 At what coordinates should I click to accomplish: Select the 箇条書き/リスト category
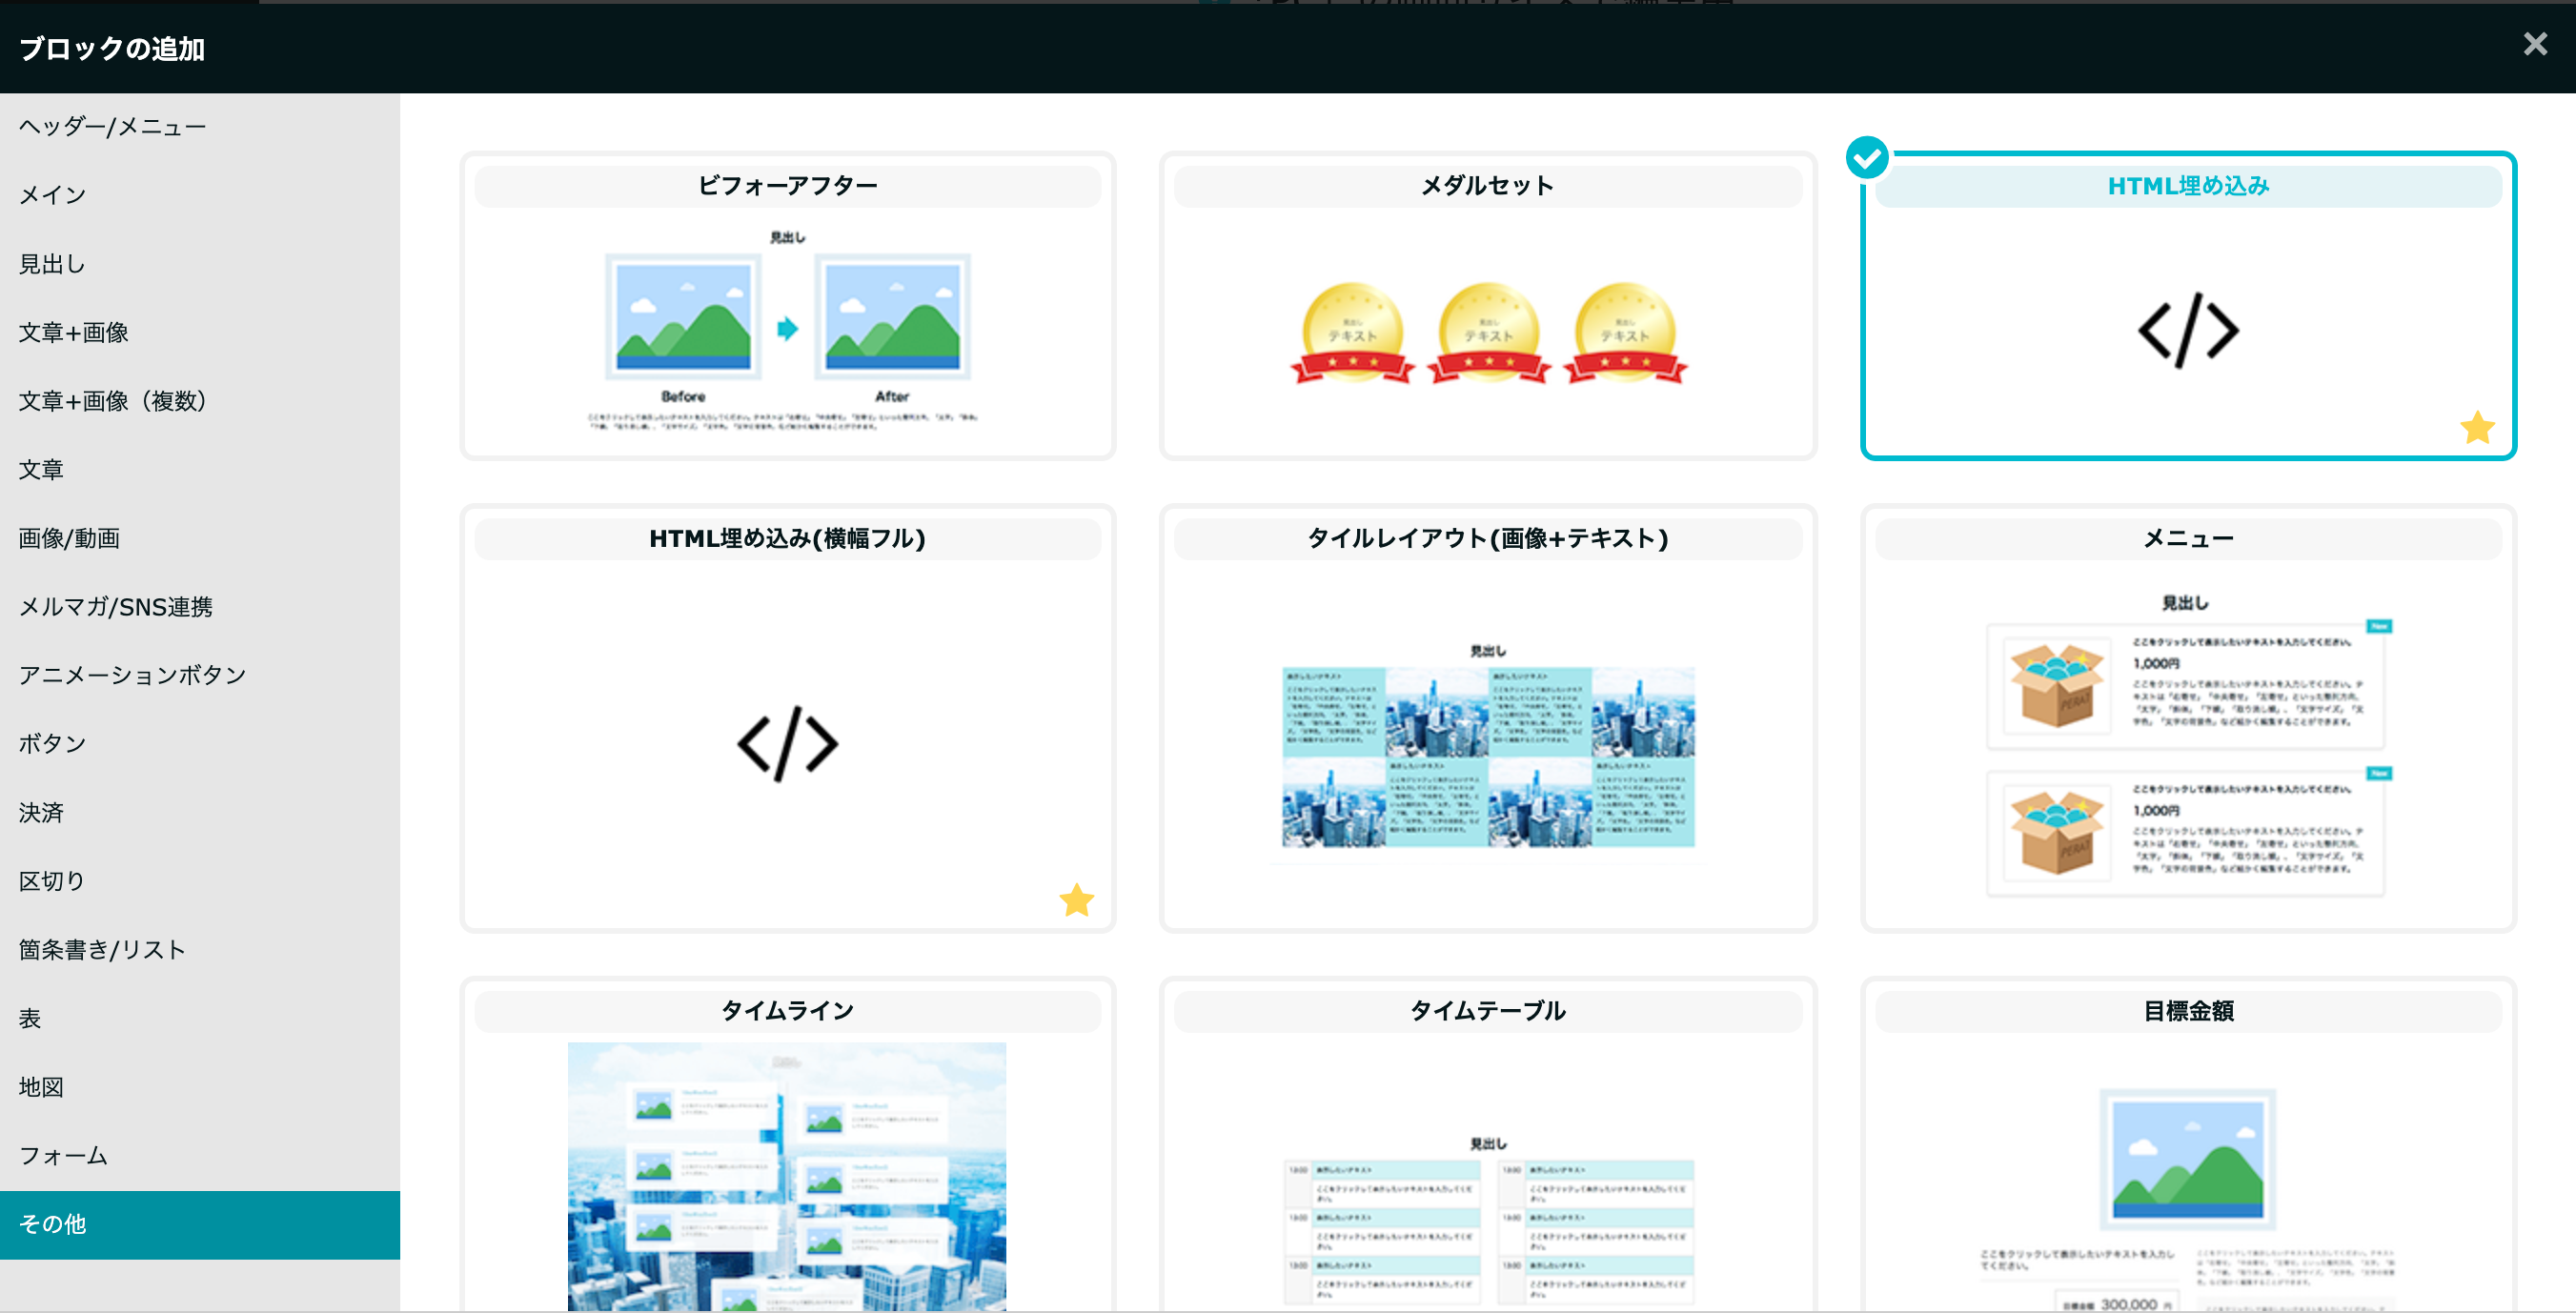(200, 950)
